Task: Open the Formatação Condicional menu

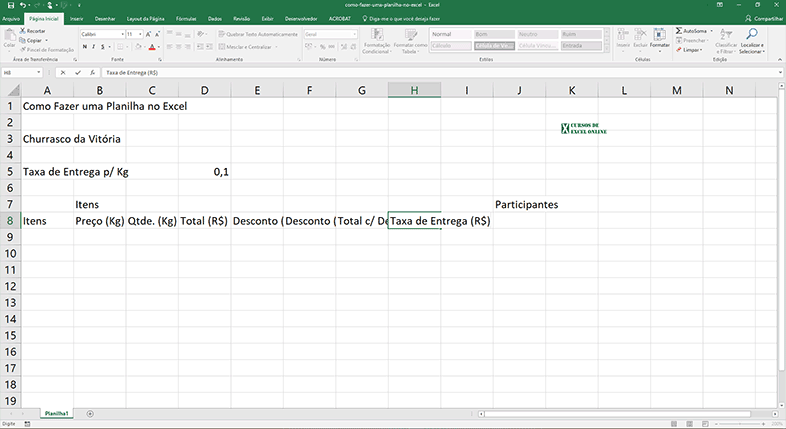Action: [x=376, y=41]
